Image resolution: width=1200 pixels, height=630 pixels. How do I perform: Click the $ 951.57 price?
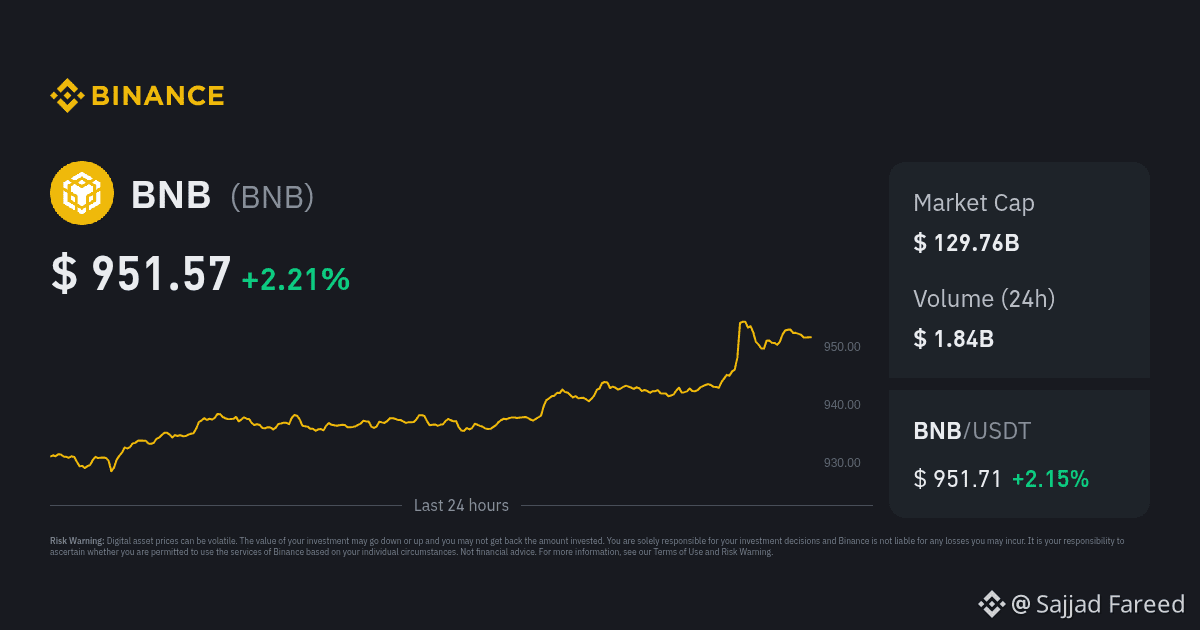click(141, 275)
